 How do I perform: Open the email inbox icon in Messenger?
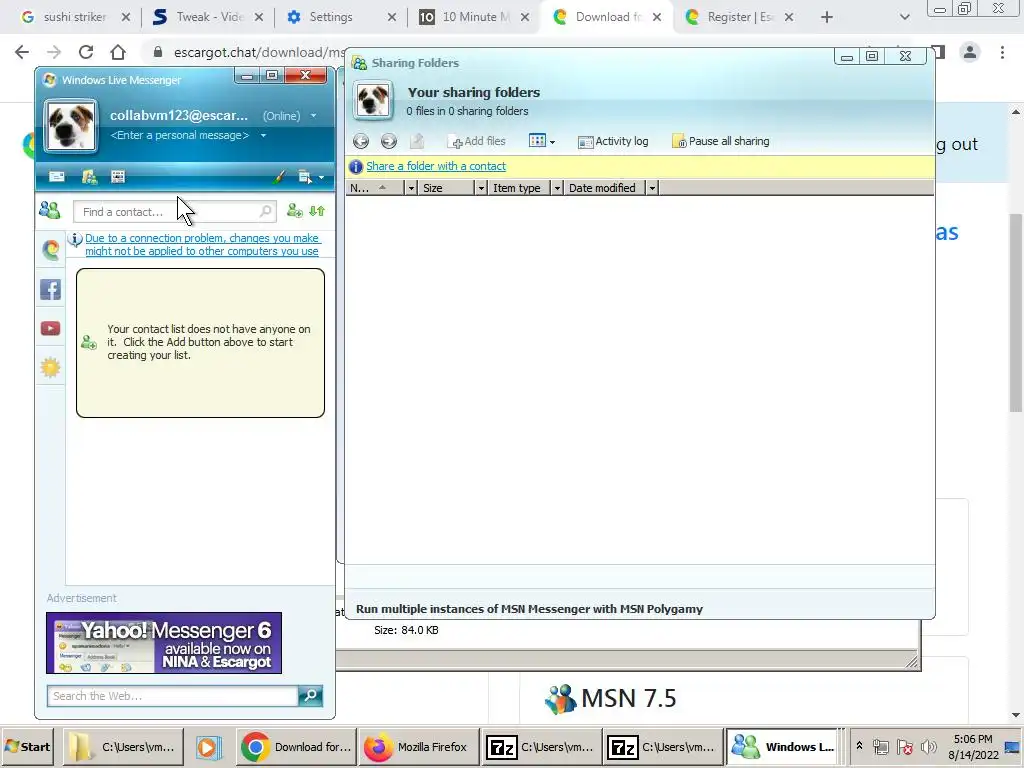click(57, 176)
